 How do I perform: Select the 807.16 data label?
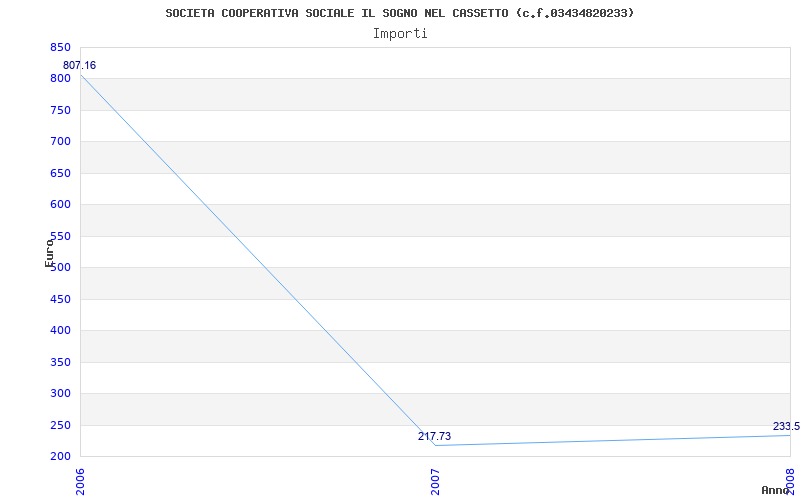click(79, 65)
